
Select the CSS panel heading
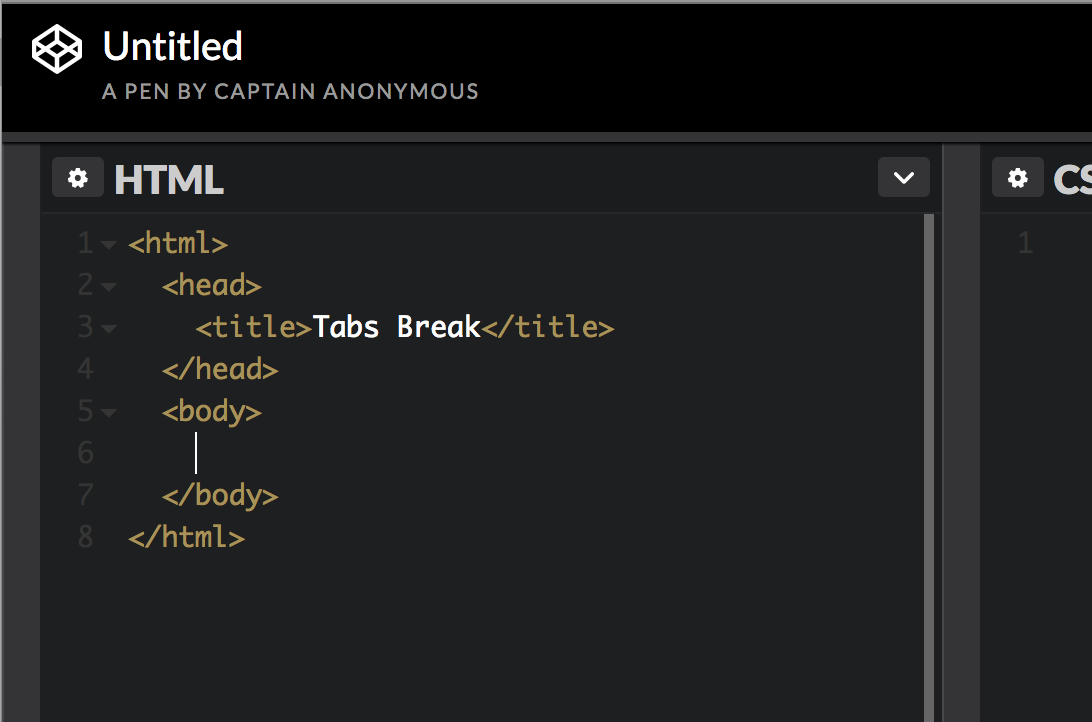click(x=1072, y=180)
